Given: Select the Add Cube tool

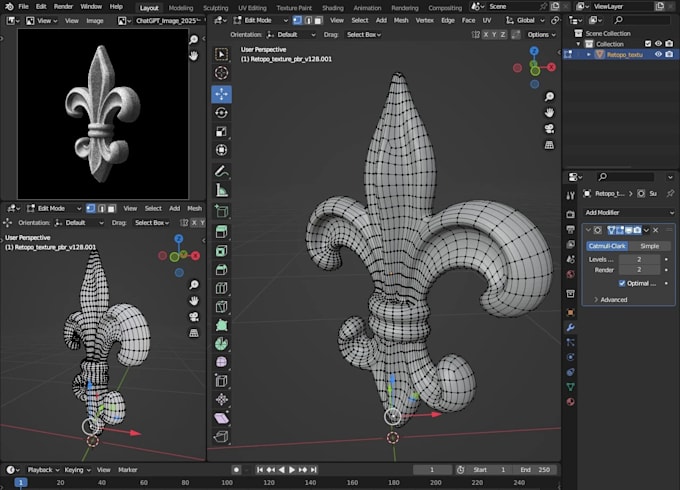Looking at the screenshot, I should tap(221, 211).
